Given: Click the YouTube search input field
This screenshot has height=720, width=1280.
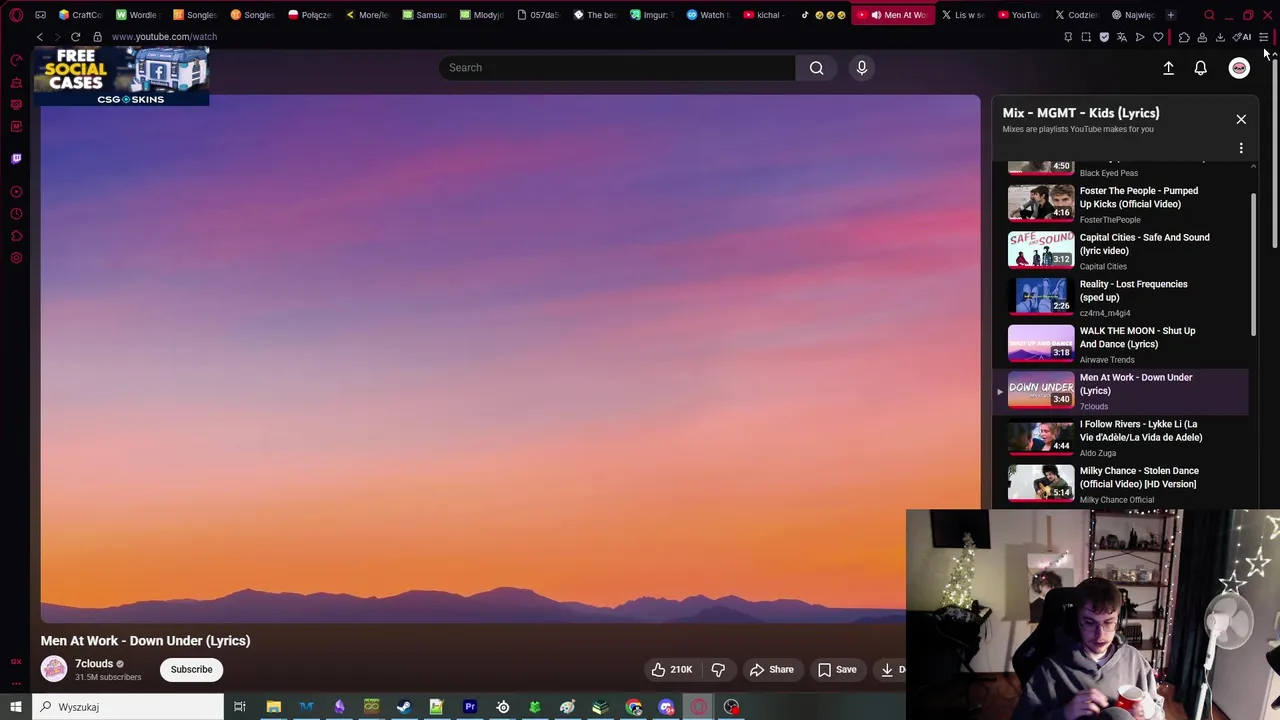Looking at the screenshot, I should click(x=617, y=67).
